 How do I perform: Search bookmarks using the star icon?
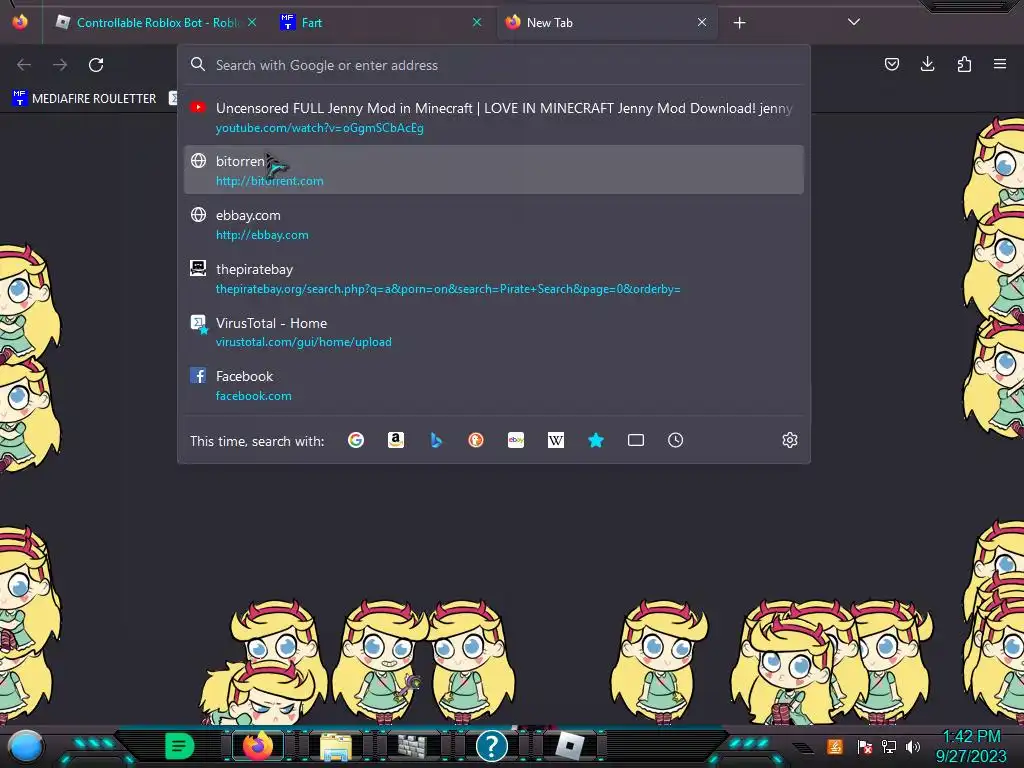[596, 440]
